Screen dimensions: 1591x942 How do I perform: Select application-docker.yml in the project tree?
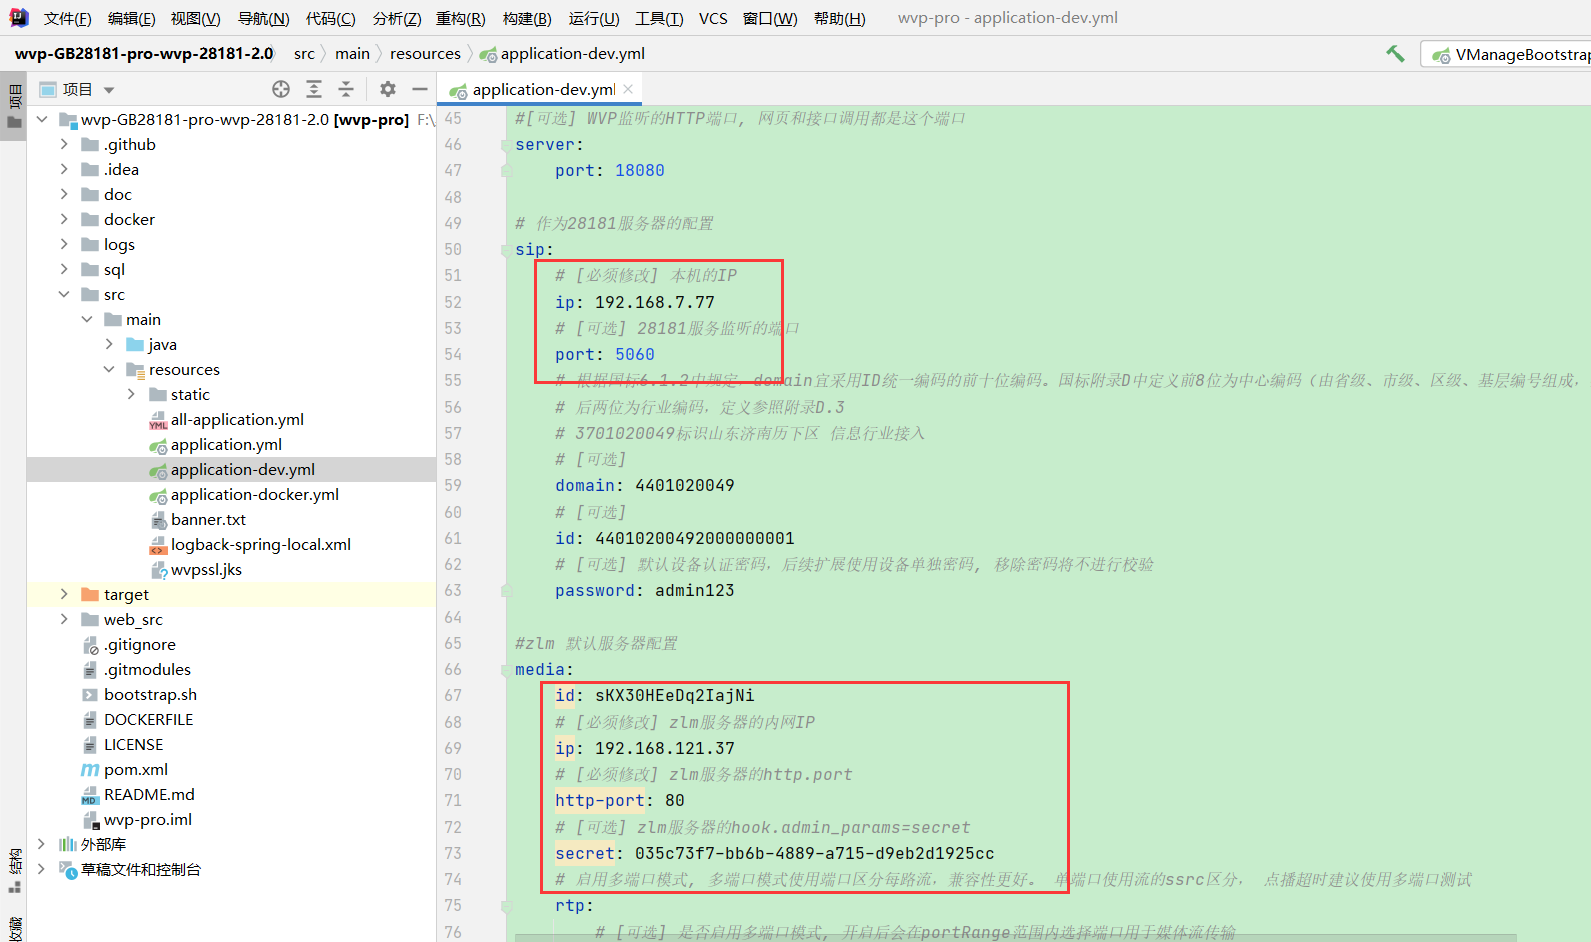pyautogui.click(x=254, y=494)
